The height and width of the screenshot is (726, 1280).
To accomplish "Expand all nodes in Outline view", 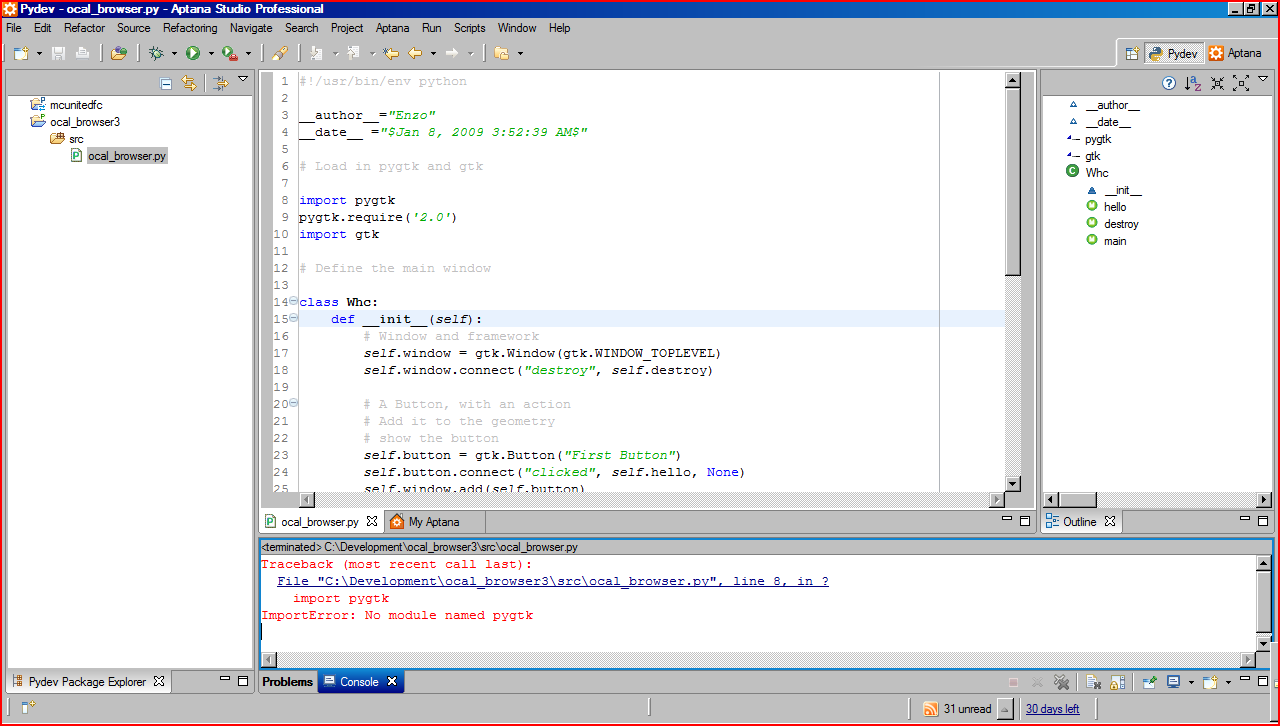I will [x=1241, y=84].
